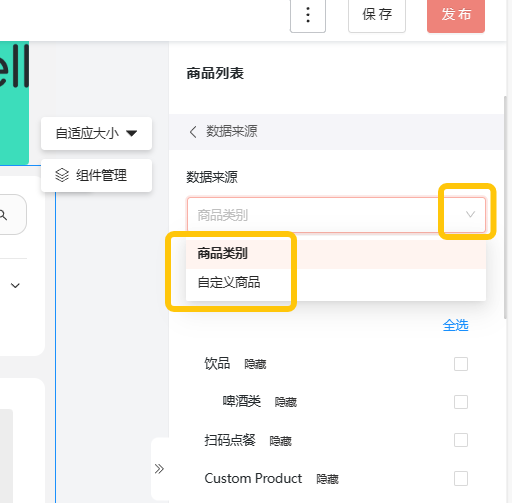Check the 饮品 category checkbox

tap(461, 364)
